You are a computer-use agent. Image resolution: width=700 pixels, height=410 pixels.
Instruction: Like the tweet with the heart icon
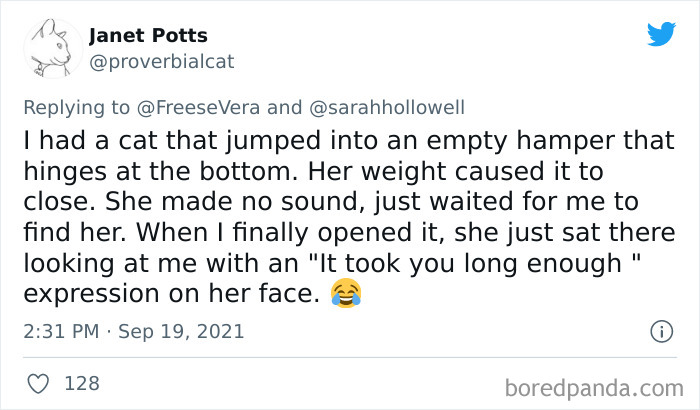coord(39,382)
